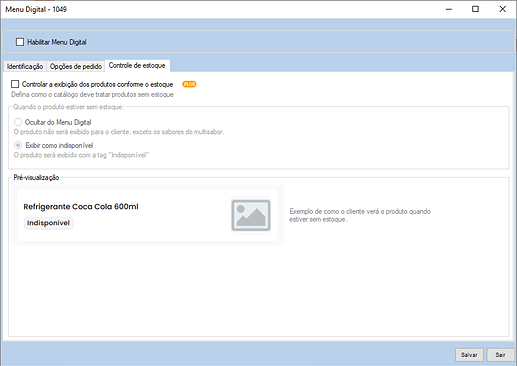517x366 pixels.
Task: Switch to the Identificação tab
Action: click(25, 66)
